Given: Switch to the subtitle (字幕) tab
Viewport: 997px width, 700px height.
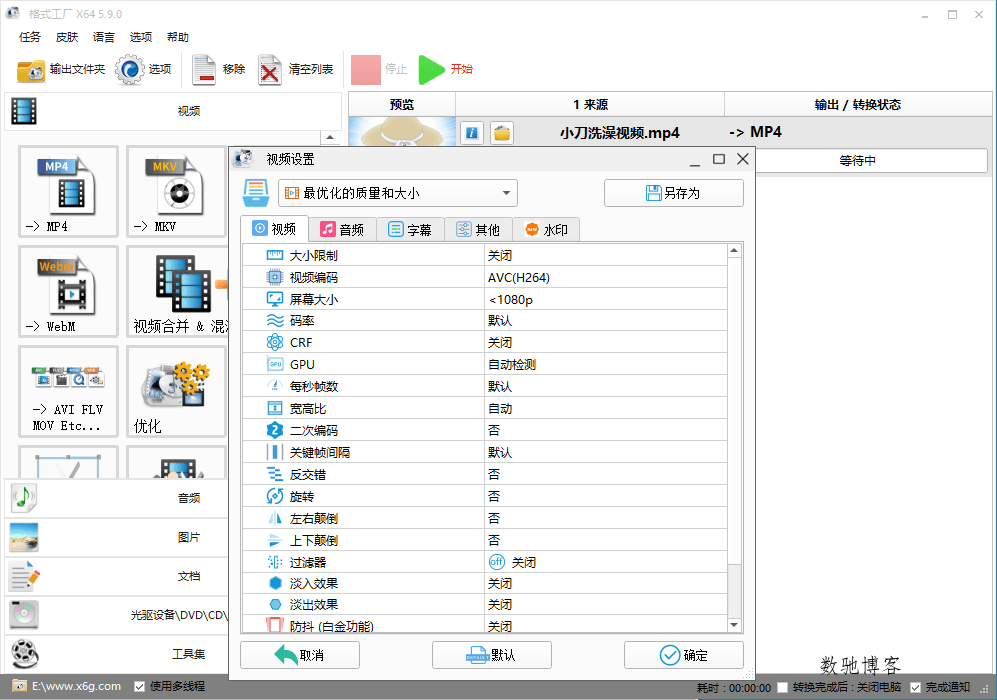Looking at the screenshot, I should [x=410, y=230].
